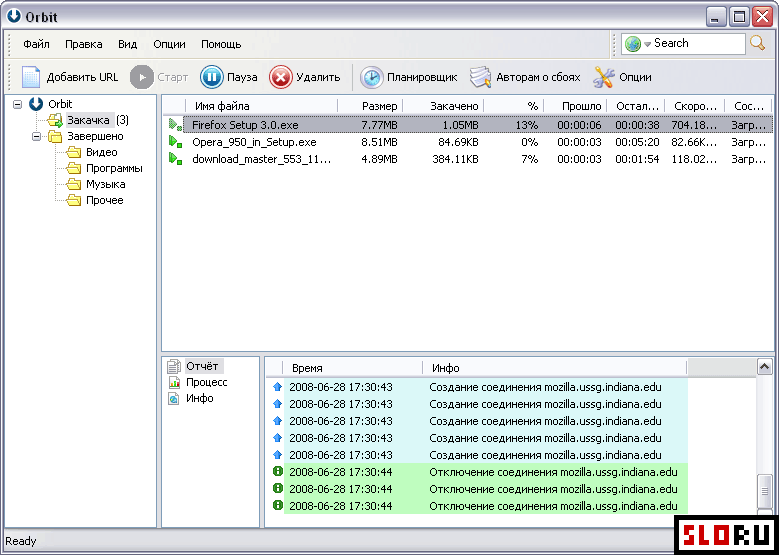This screenshot has width=779, height=555.
Task: Open the Правка menu
Action: (x=84, y=44)
